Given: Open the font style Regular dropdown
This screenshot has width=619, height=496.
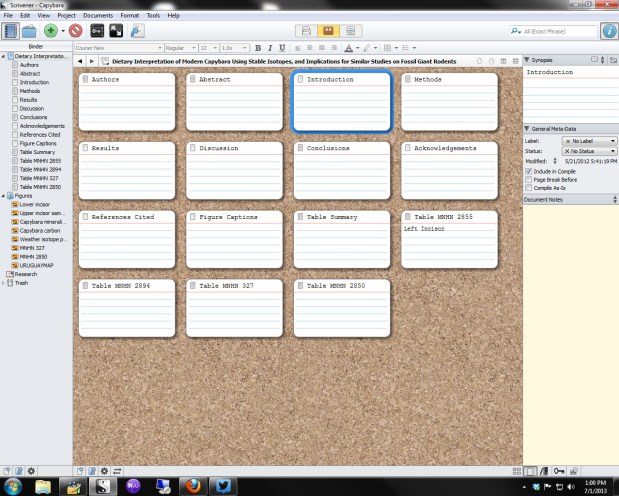Looking at the screenshot, I should pyautogui.click(x=181, y=48).
